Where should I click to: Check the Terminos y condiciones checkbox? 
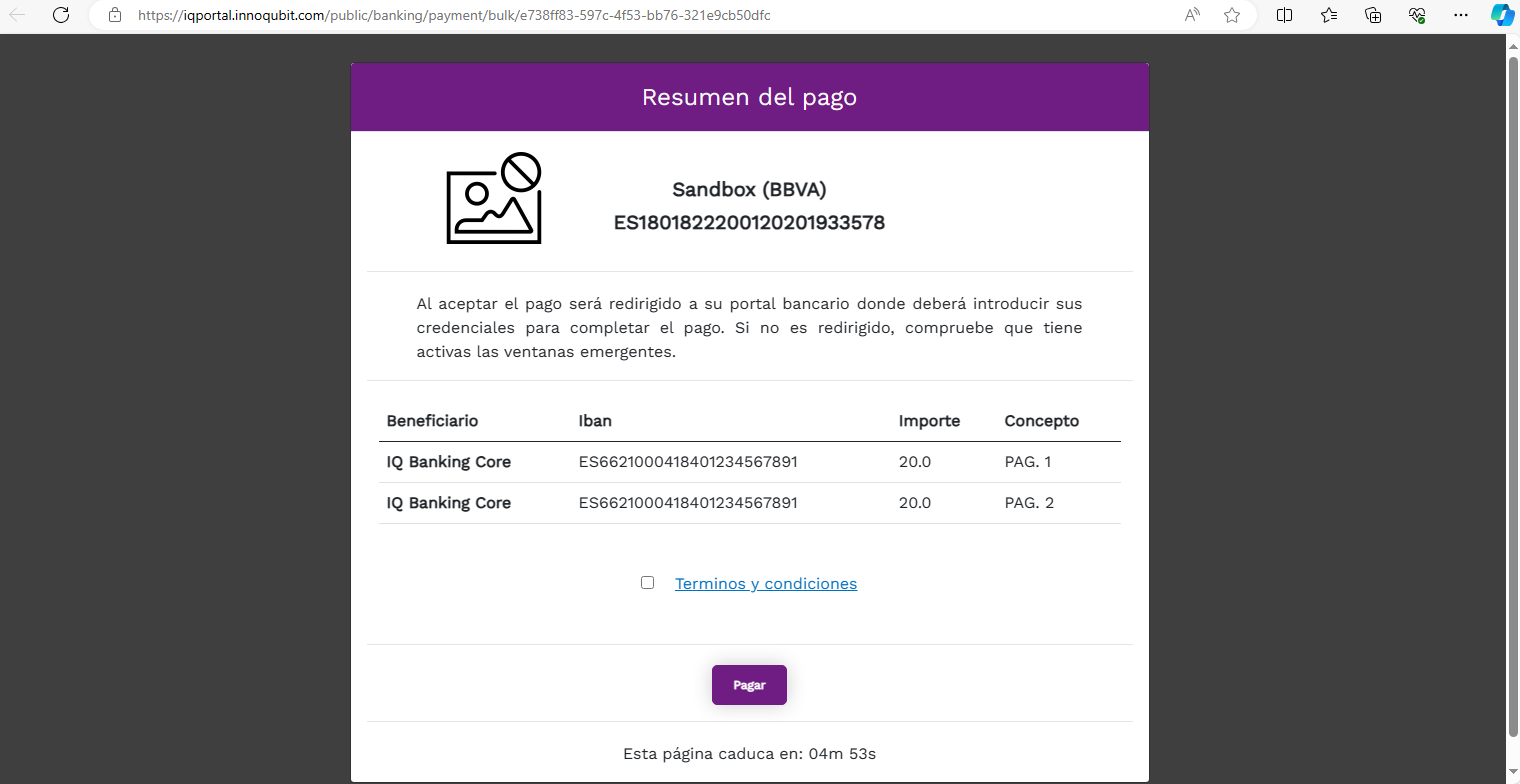pos(647,581)
